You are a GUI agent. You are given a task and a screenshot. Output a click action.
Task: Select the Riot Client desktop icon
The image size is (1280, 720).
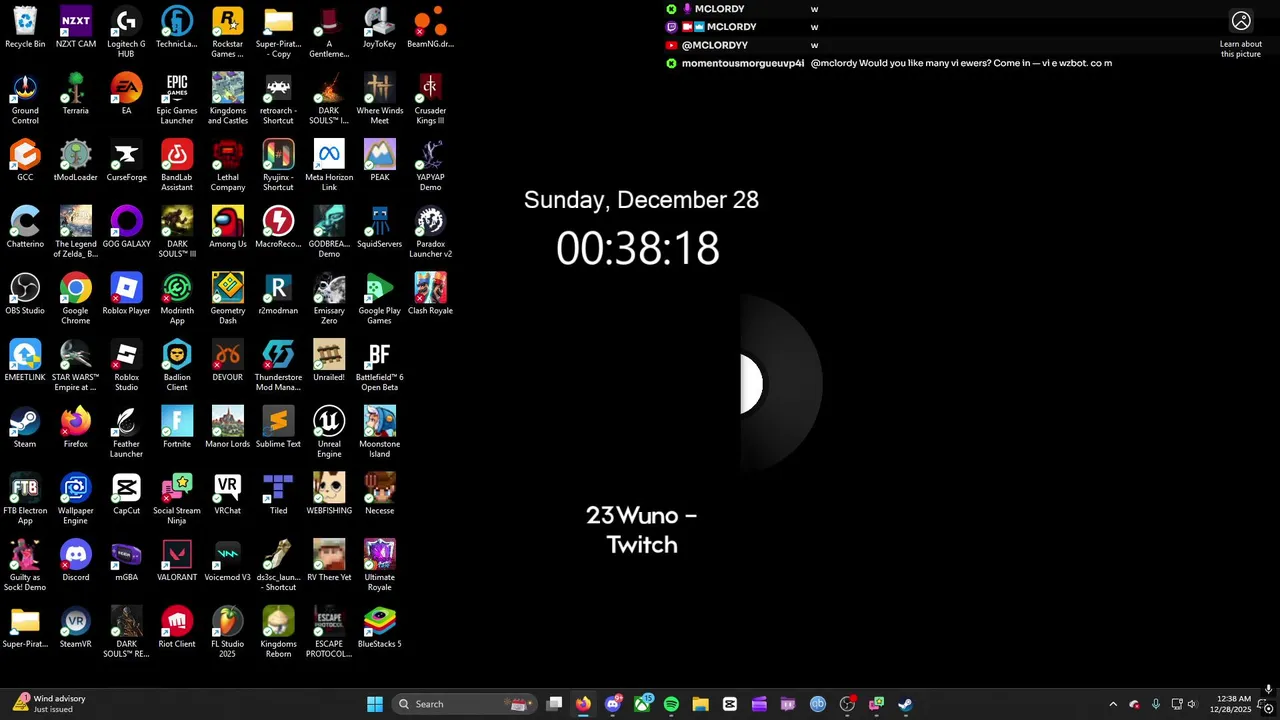tap(177, 628)
